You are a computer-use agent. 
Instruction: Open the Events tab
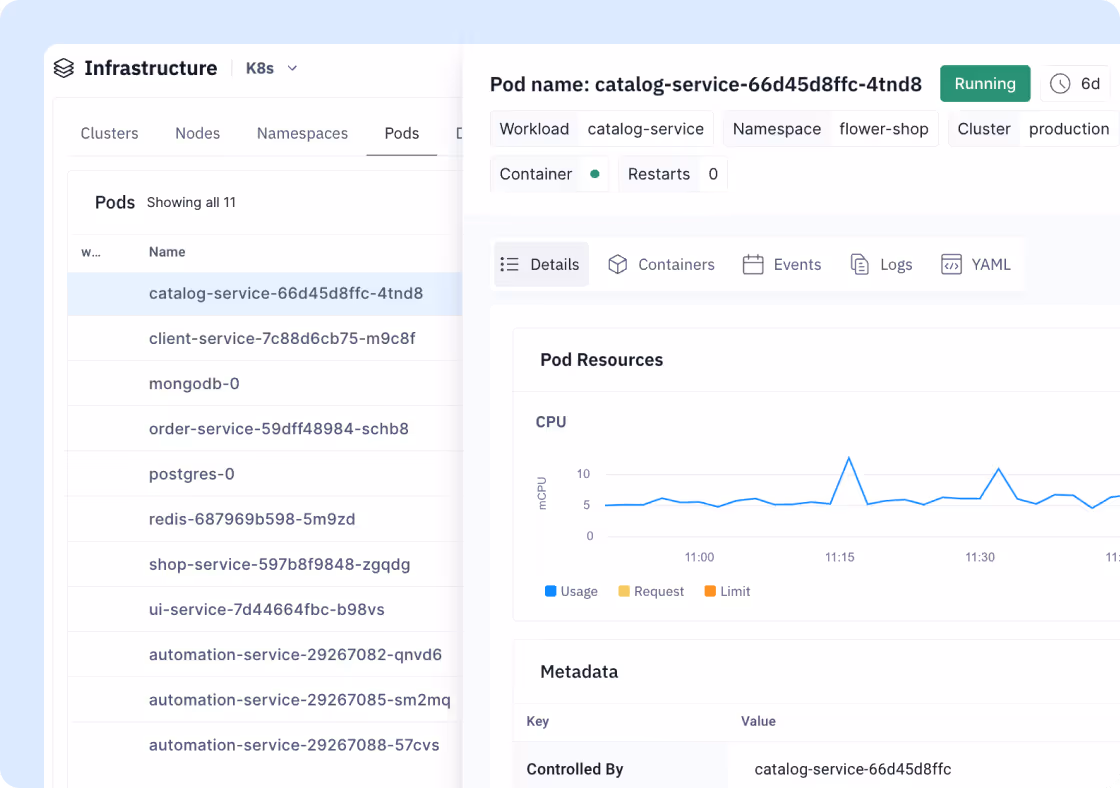pos(782,264)
